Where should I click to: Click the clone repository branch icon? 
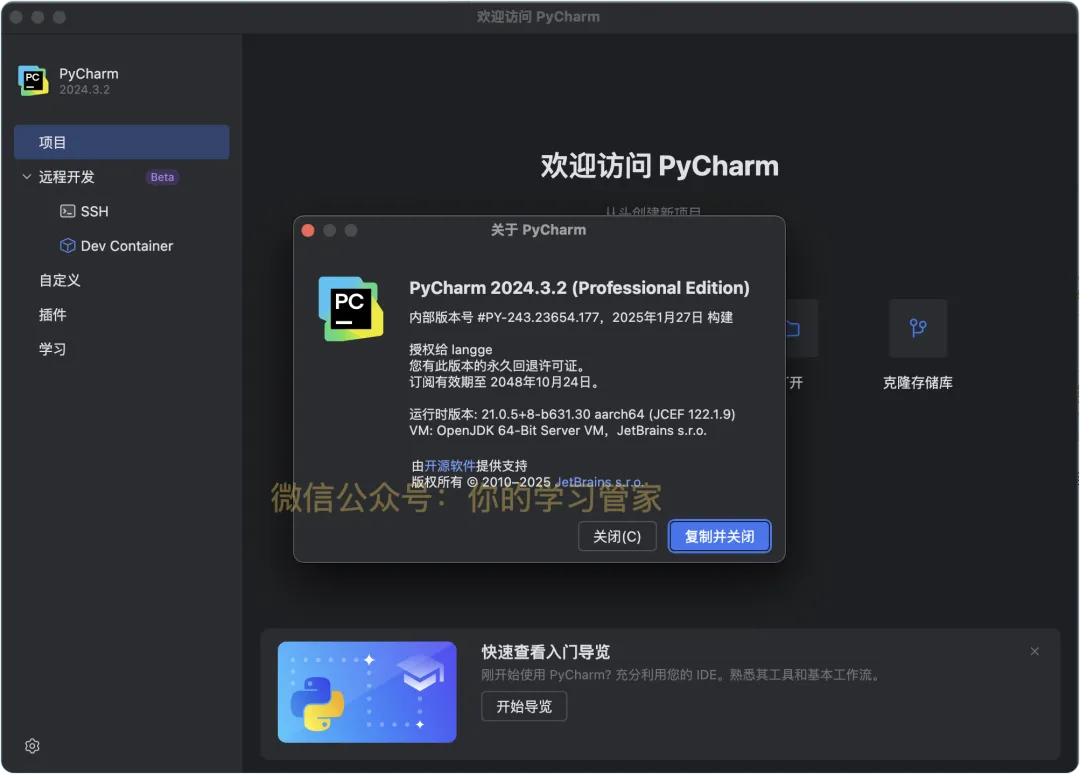917,328
